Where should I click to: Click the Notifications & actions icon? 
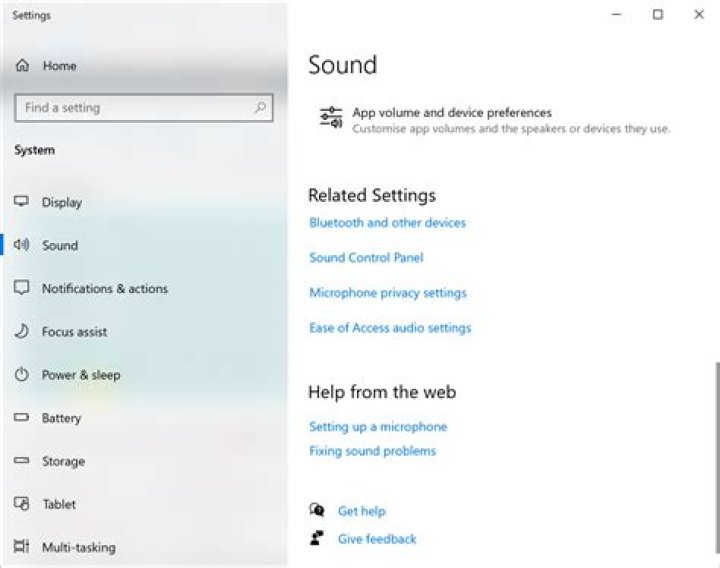[x=22, y=288]
